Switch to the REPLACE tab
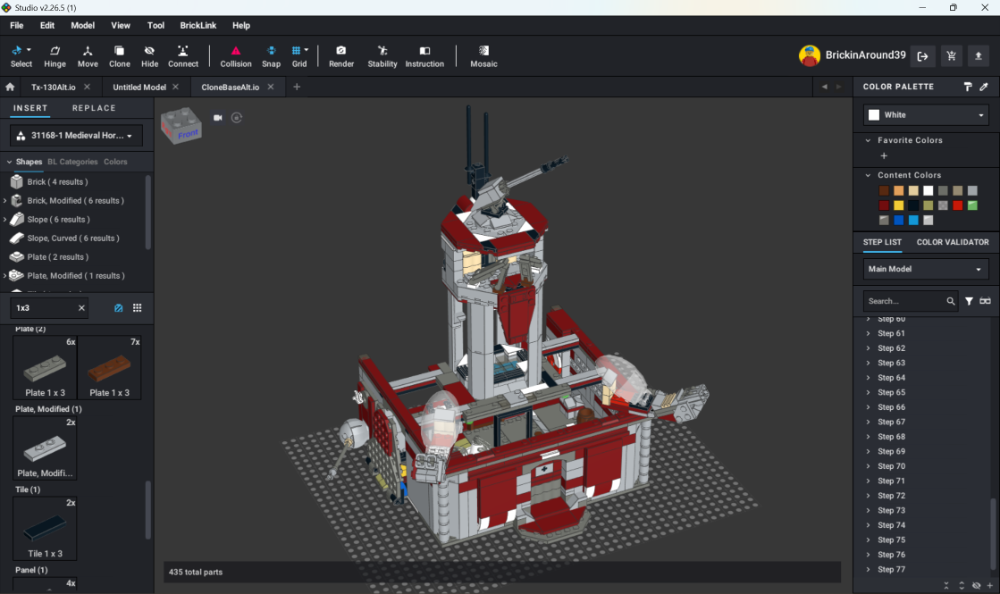Screen dimensions: 1000x594 (94, 108)
